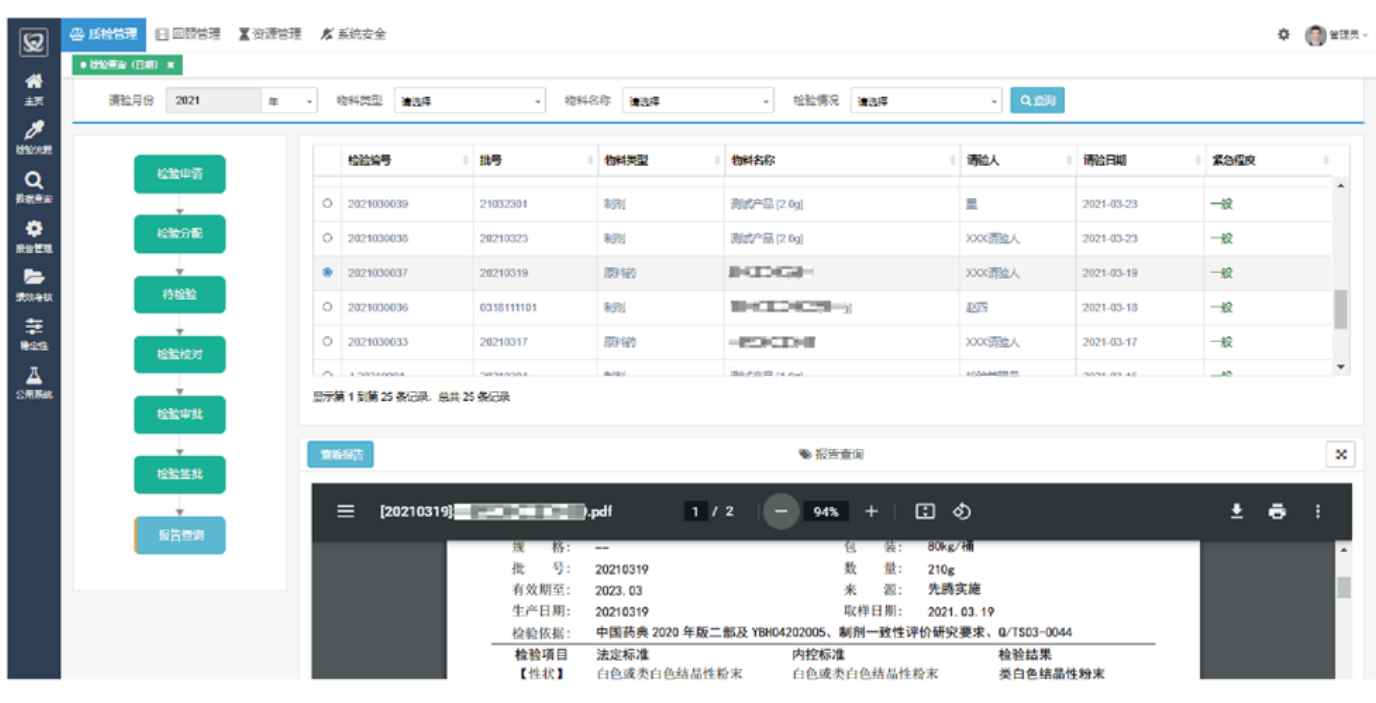Click the 检验申请 workflow step button
1376x703 pixels.
[x=180, y=174]
